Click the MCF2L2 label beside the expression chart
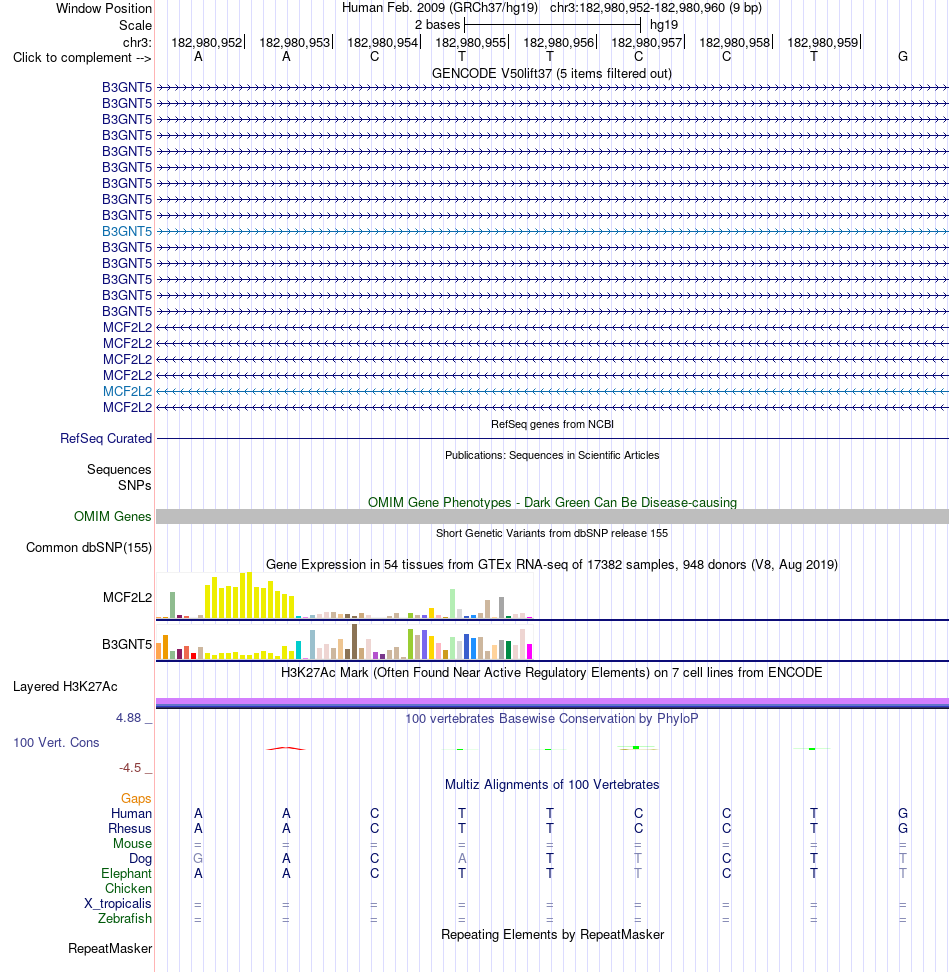 coord(127,597)
